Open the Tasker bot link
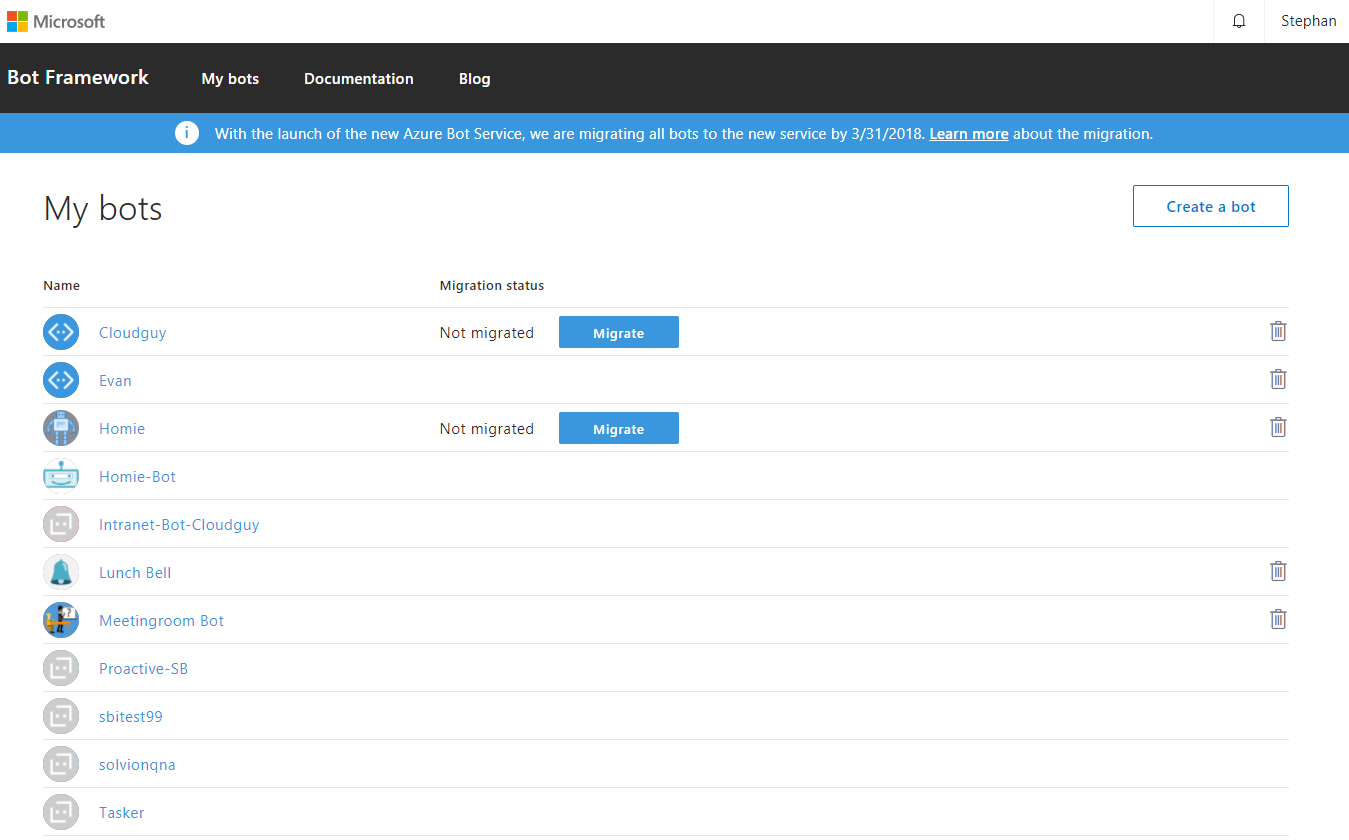The image size is (1349, 840). [121, 813]
